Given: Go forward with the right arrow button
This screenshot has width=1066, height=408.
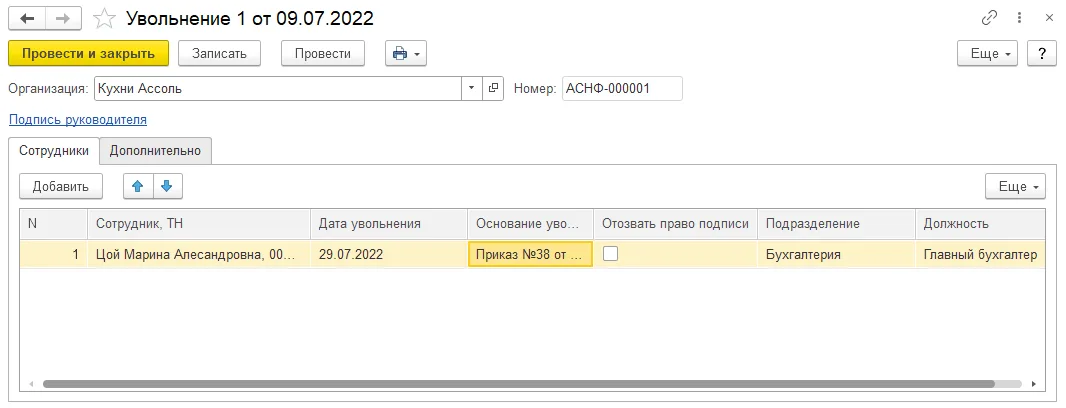Looking at the screenshot, I should [x=63, y=18].
